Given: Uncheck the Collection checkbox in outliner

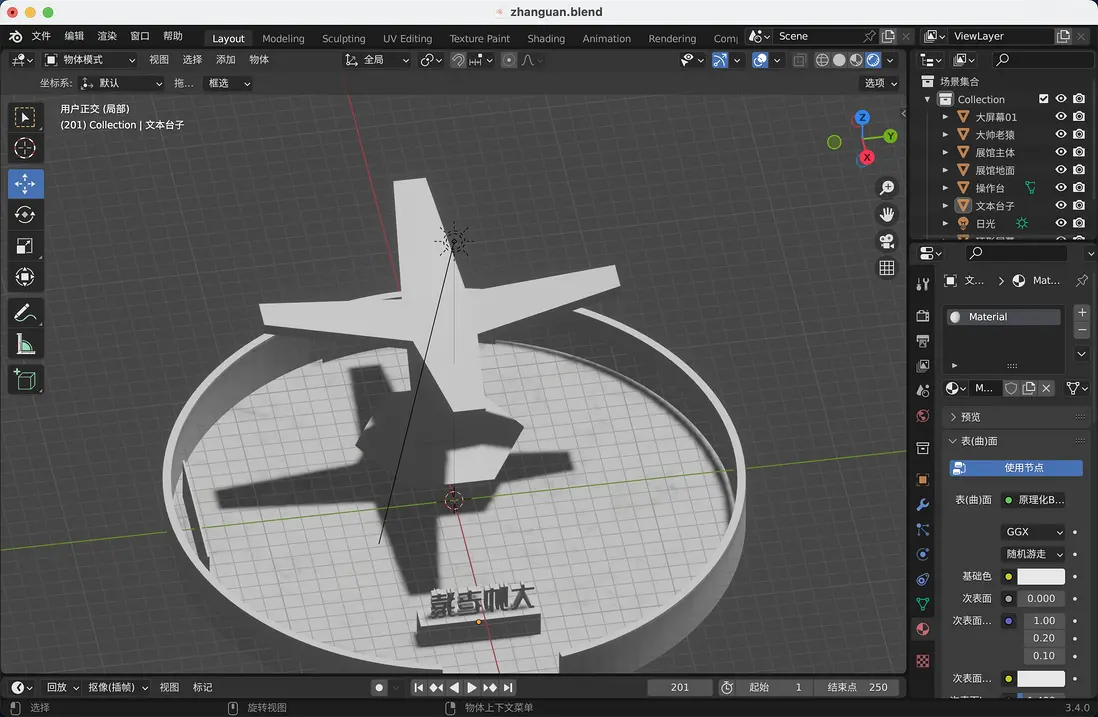Looking at the screenshot, I should point(1042,98).
